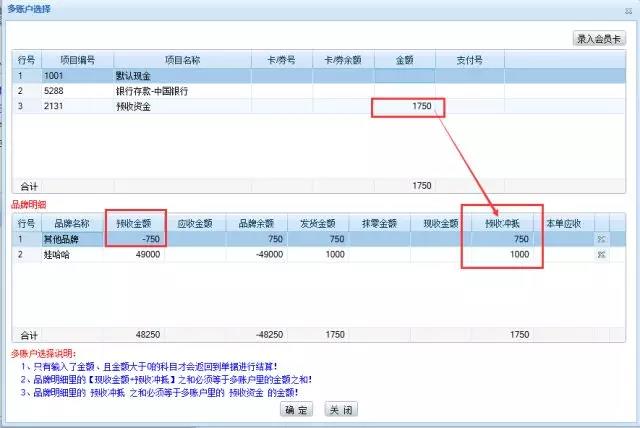Click the 发货金额 column header
The image size is (640, 428).
click(318, 223)
